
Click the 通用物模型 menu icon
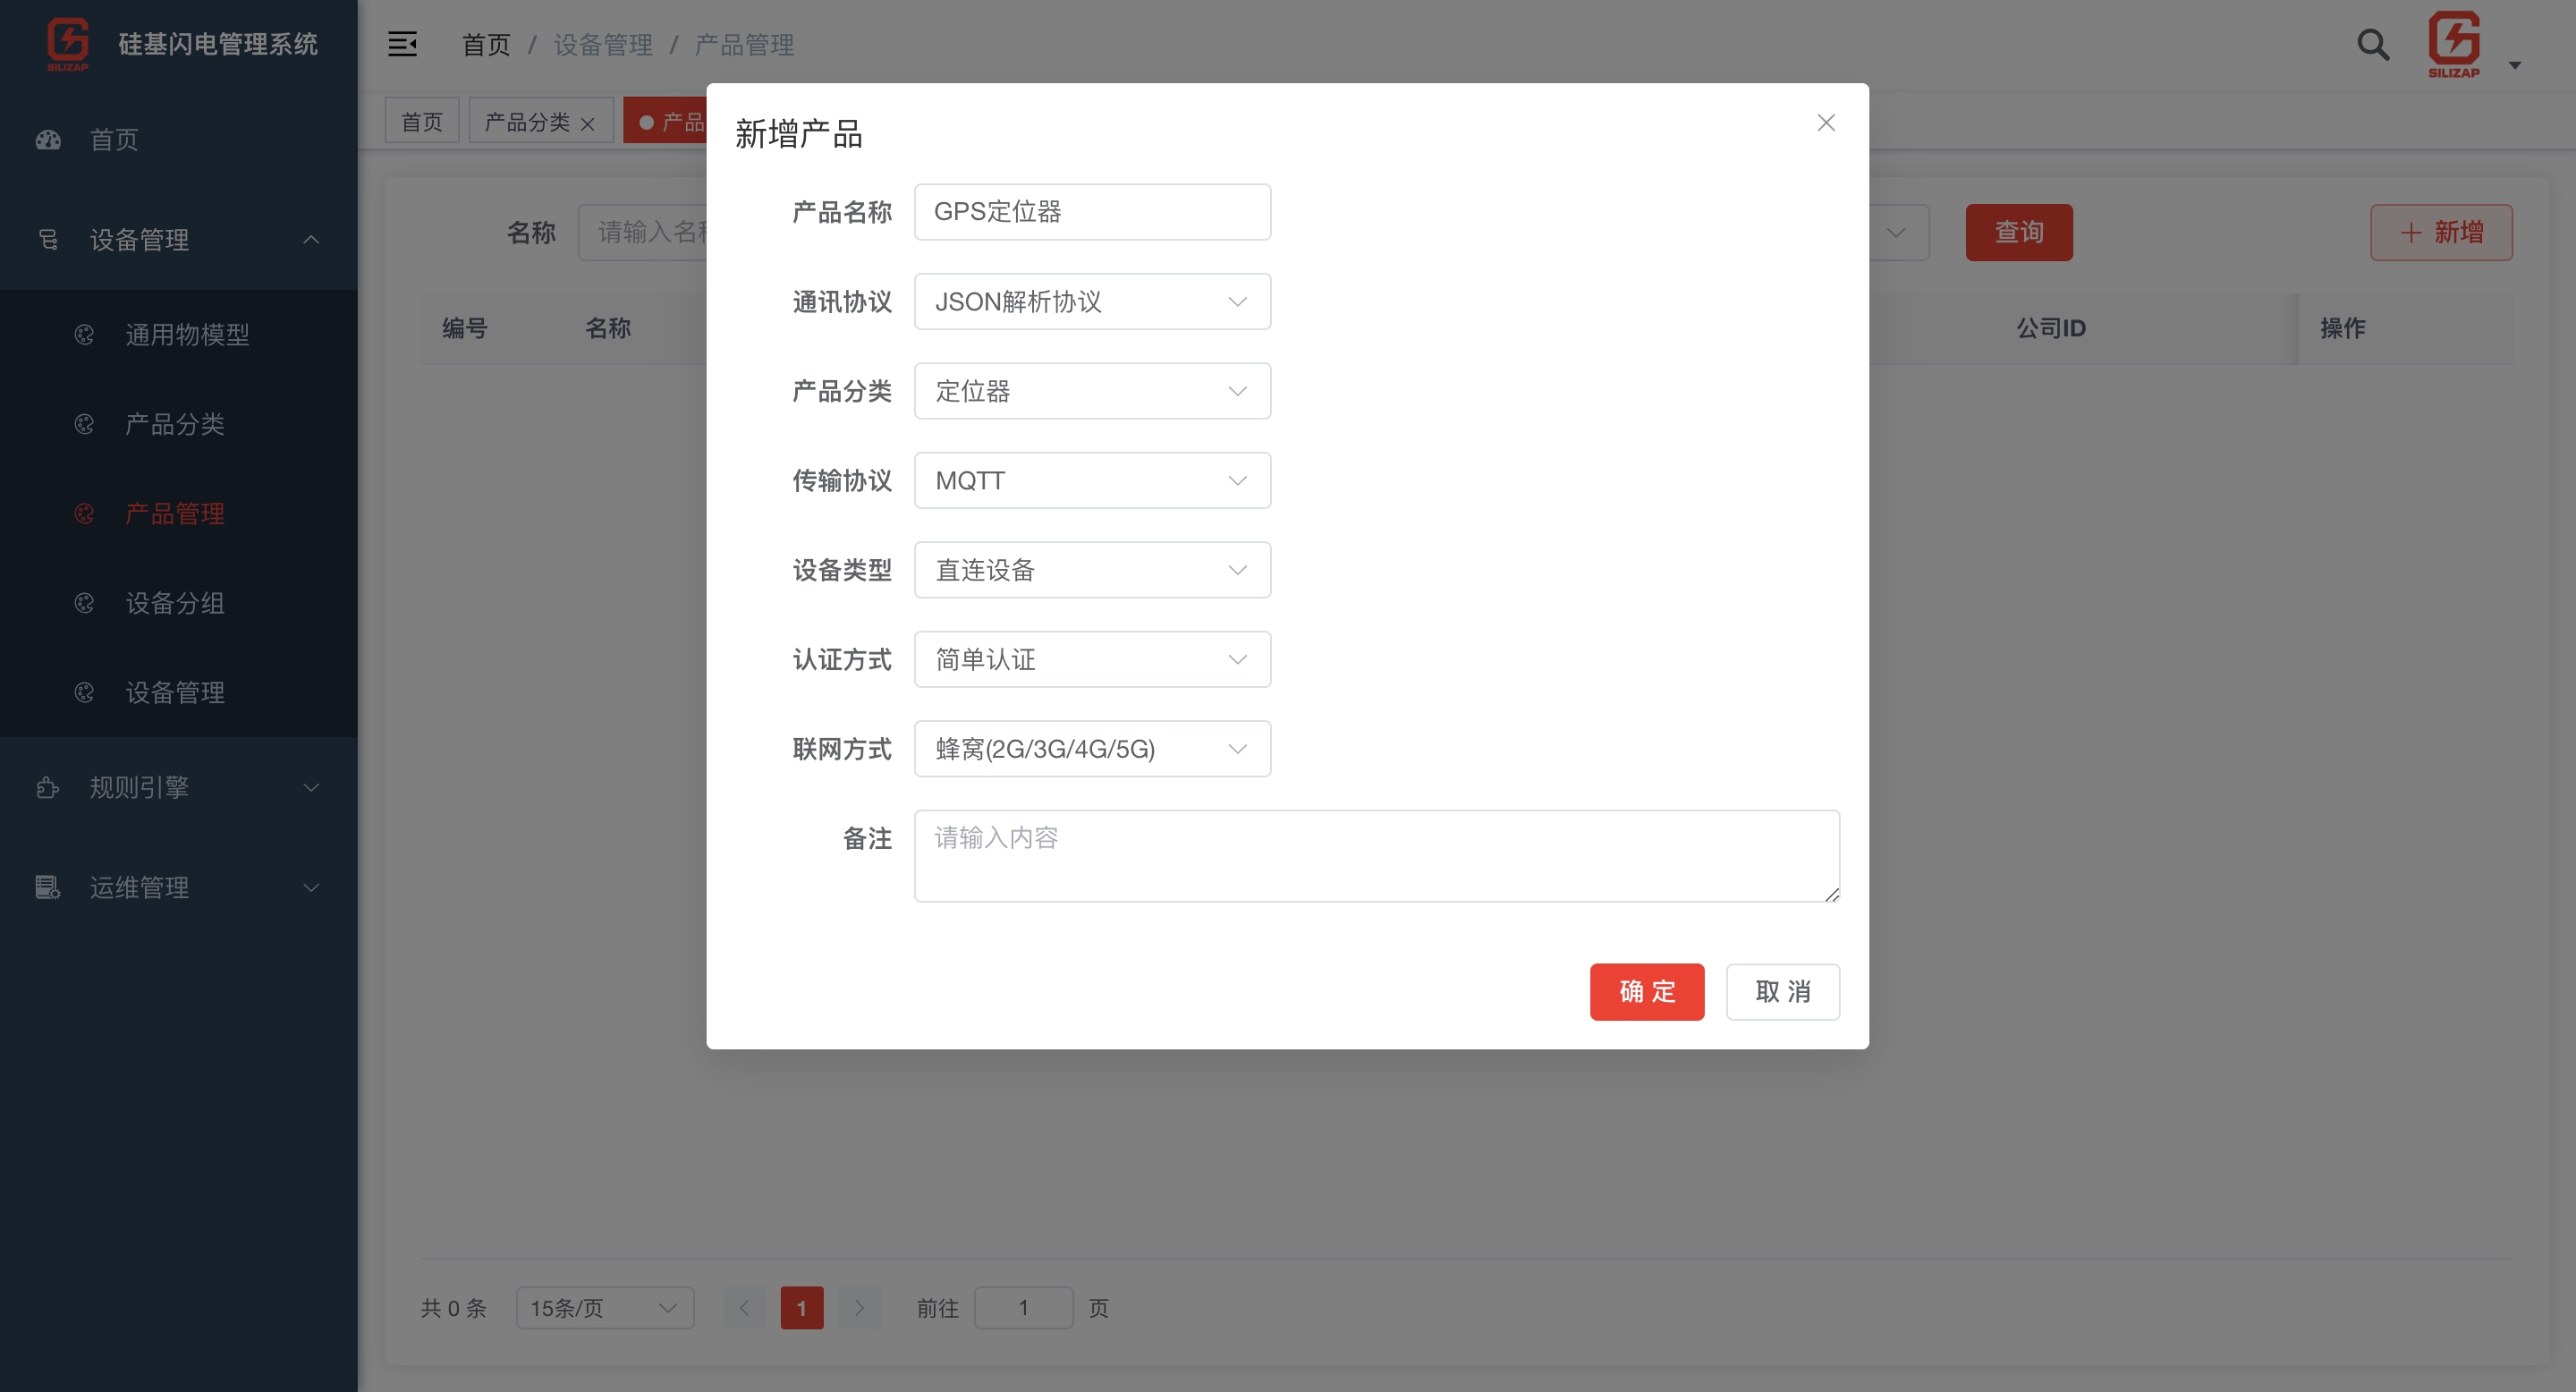coord(84,335)
